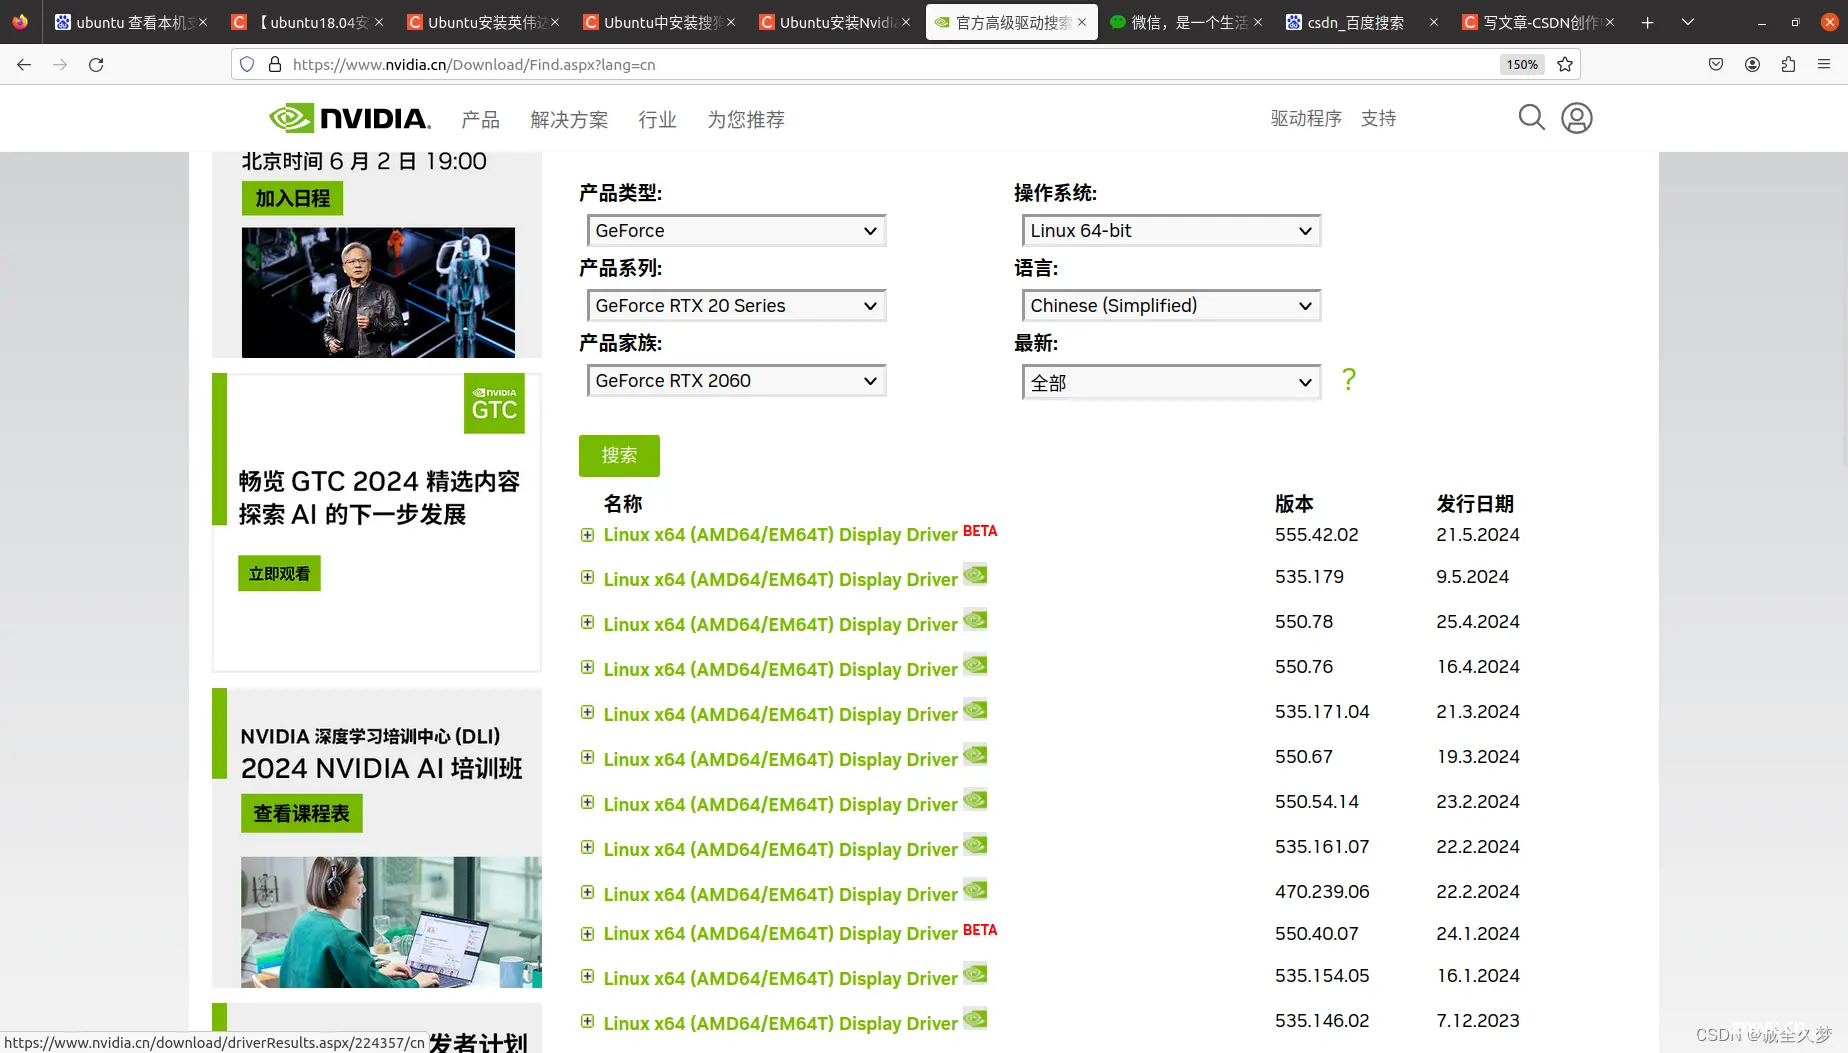Open the 产品 menu
This screenshot has width=1848, height=1053.
(480, 119)
